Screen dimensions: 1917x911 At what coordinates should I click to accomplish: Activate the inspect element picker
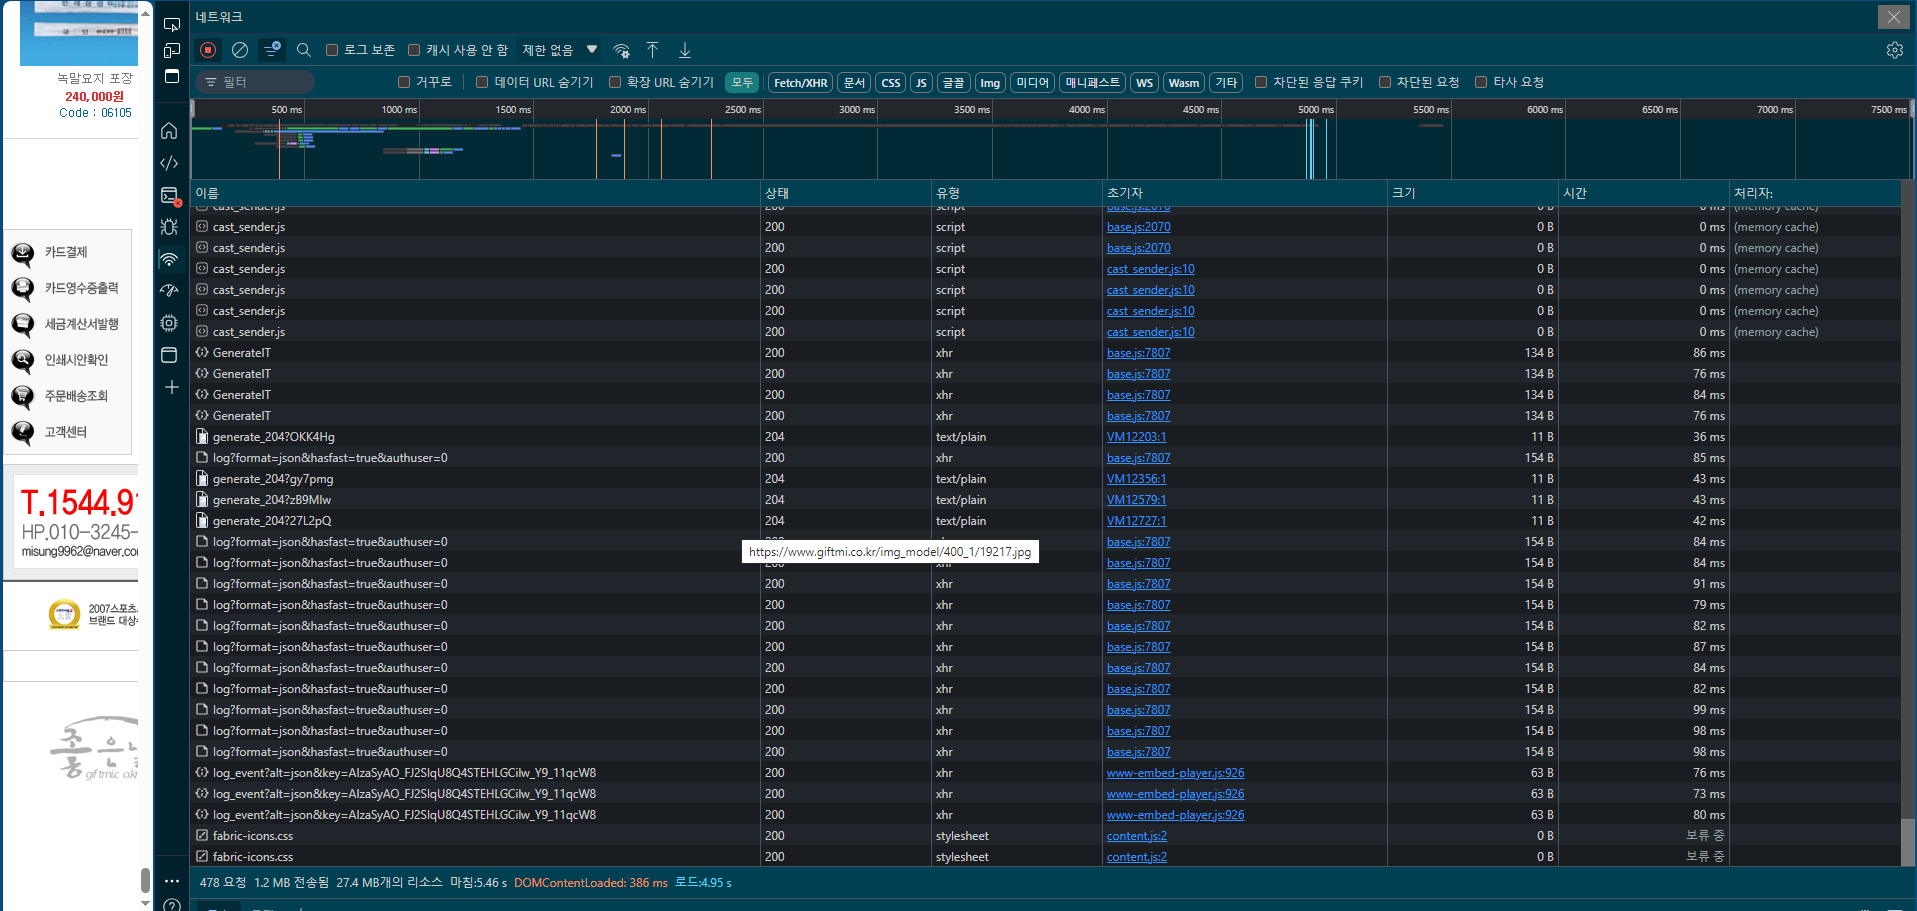pyautogui.click(x=171, y=23)
